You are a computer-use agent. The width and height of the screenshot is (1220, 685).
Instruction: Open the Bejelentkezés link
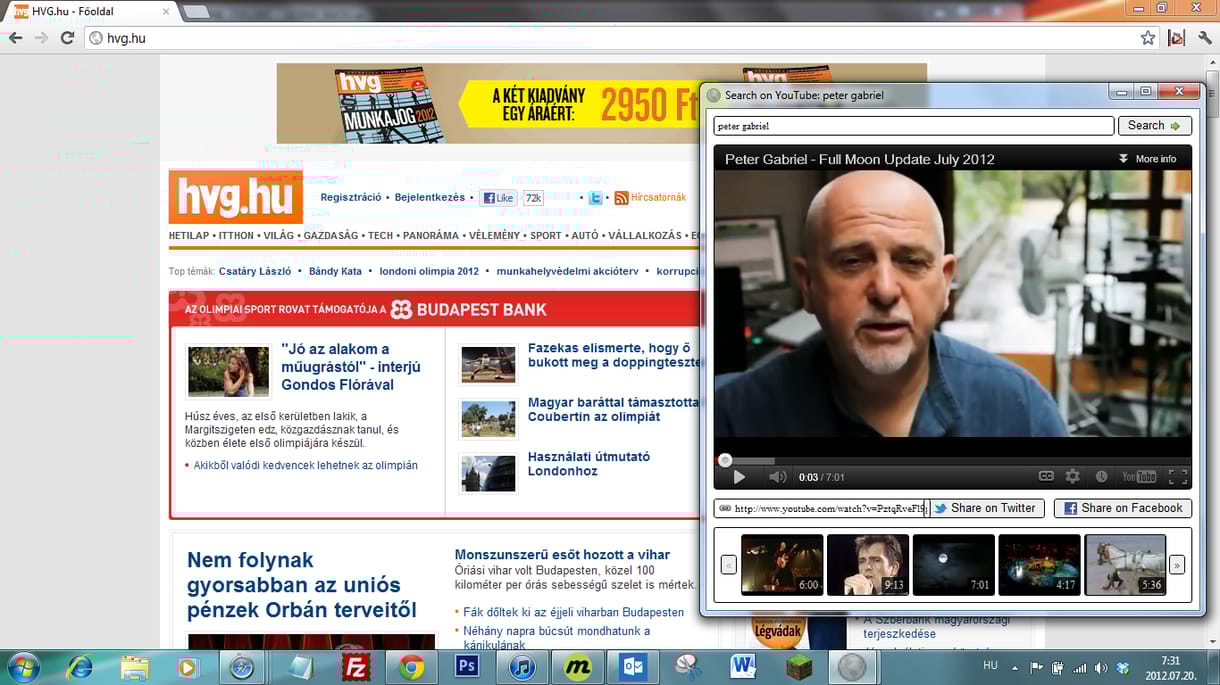(430, 197)
